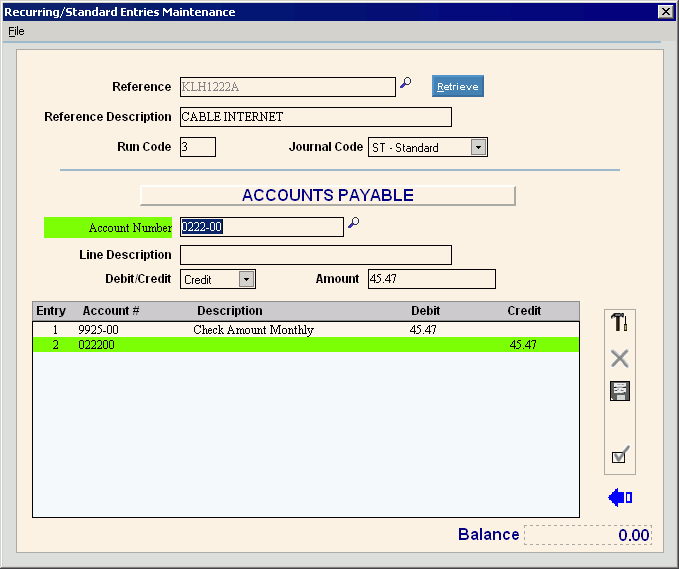Click the Amount input field
679x569 pixels.
pyautogui.click(x=431, y=279)
